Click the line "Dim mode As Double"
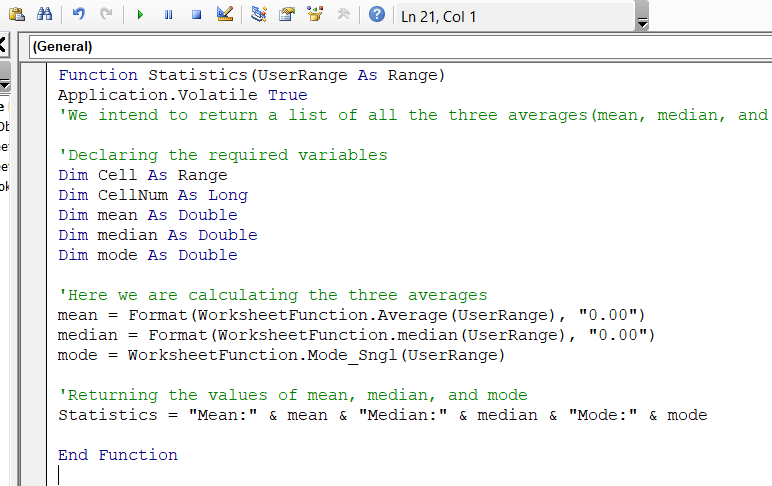This screenshot has height=486, width=772. tap(147, 255)
